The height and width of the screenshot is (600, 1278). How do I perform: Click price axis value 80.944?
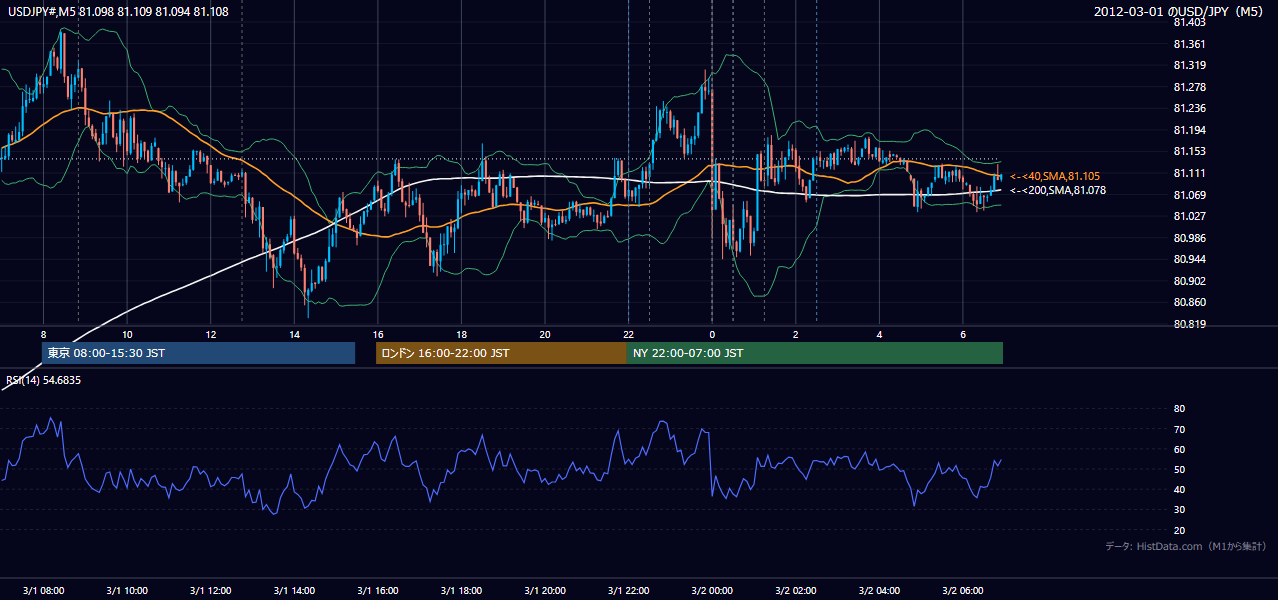click(x=1189, y=259)
